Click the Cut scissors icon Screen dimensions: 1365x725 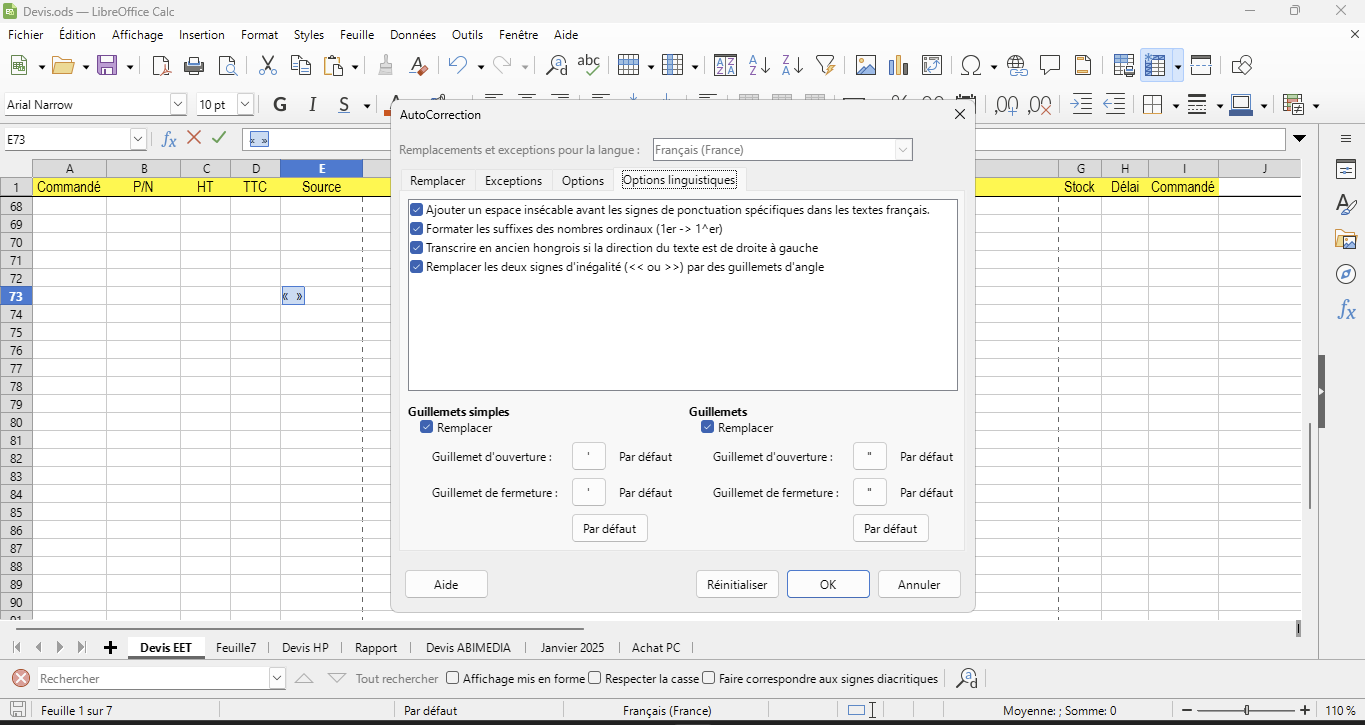pos(267,66)
